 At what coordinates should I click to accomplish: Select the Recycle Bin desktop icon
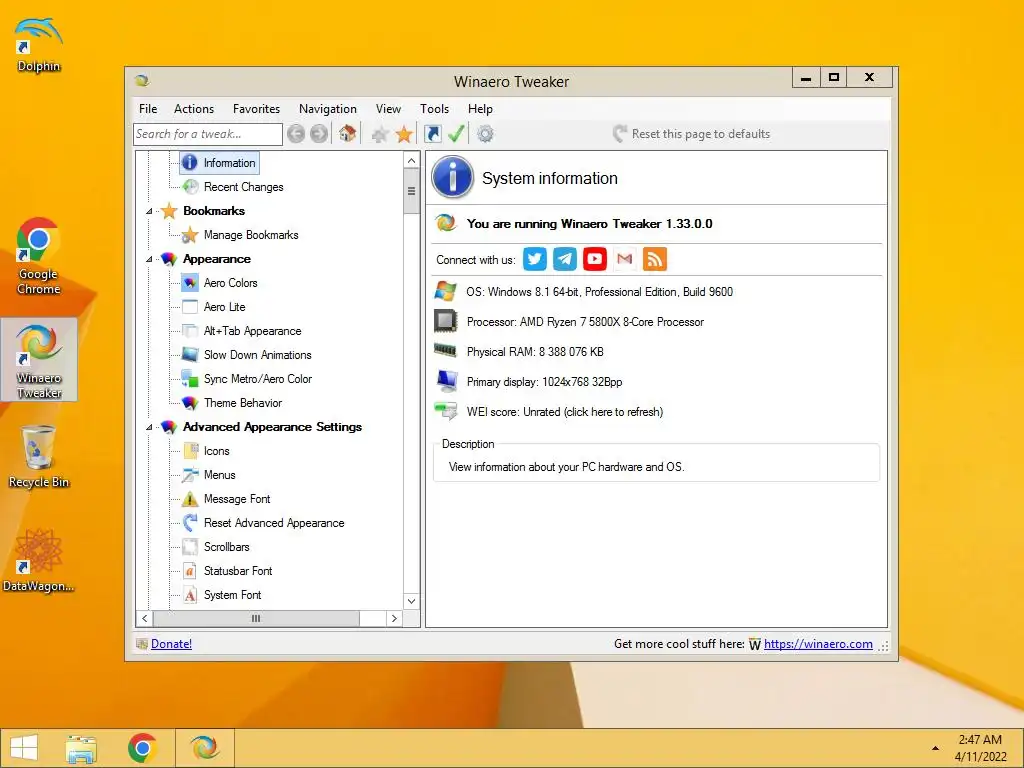pos(39,456)
